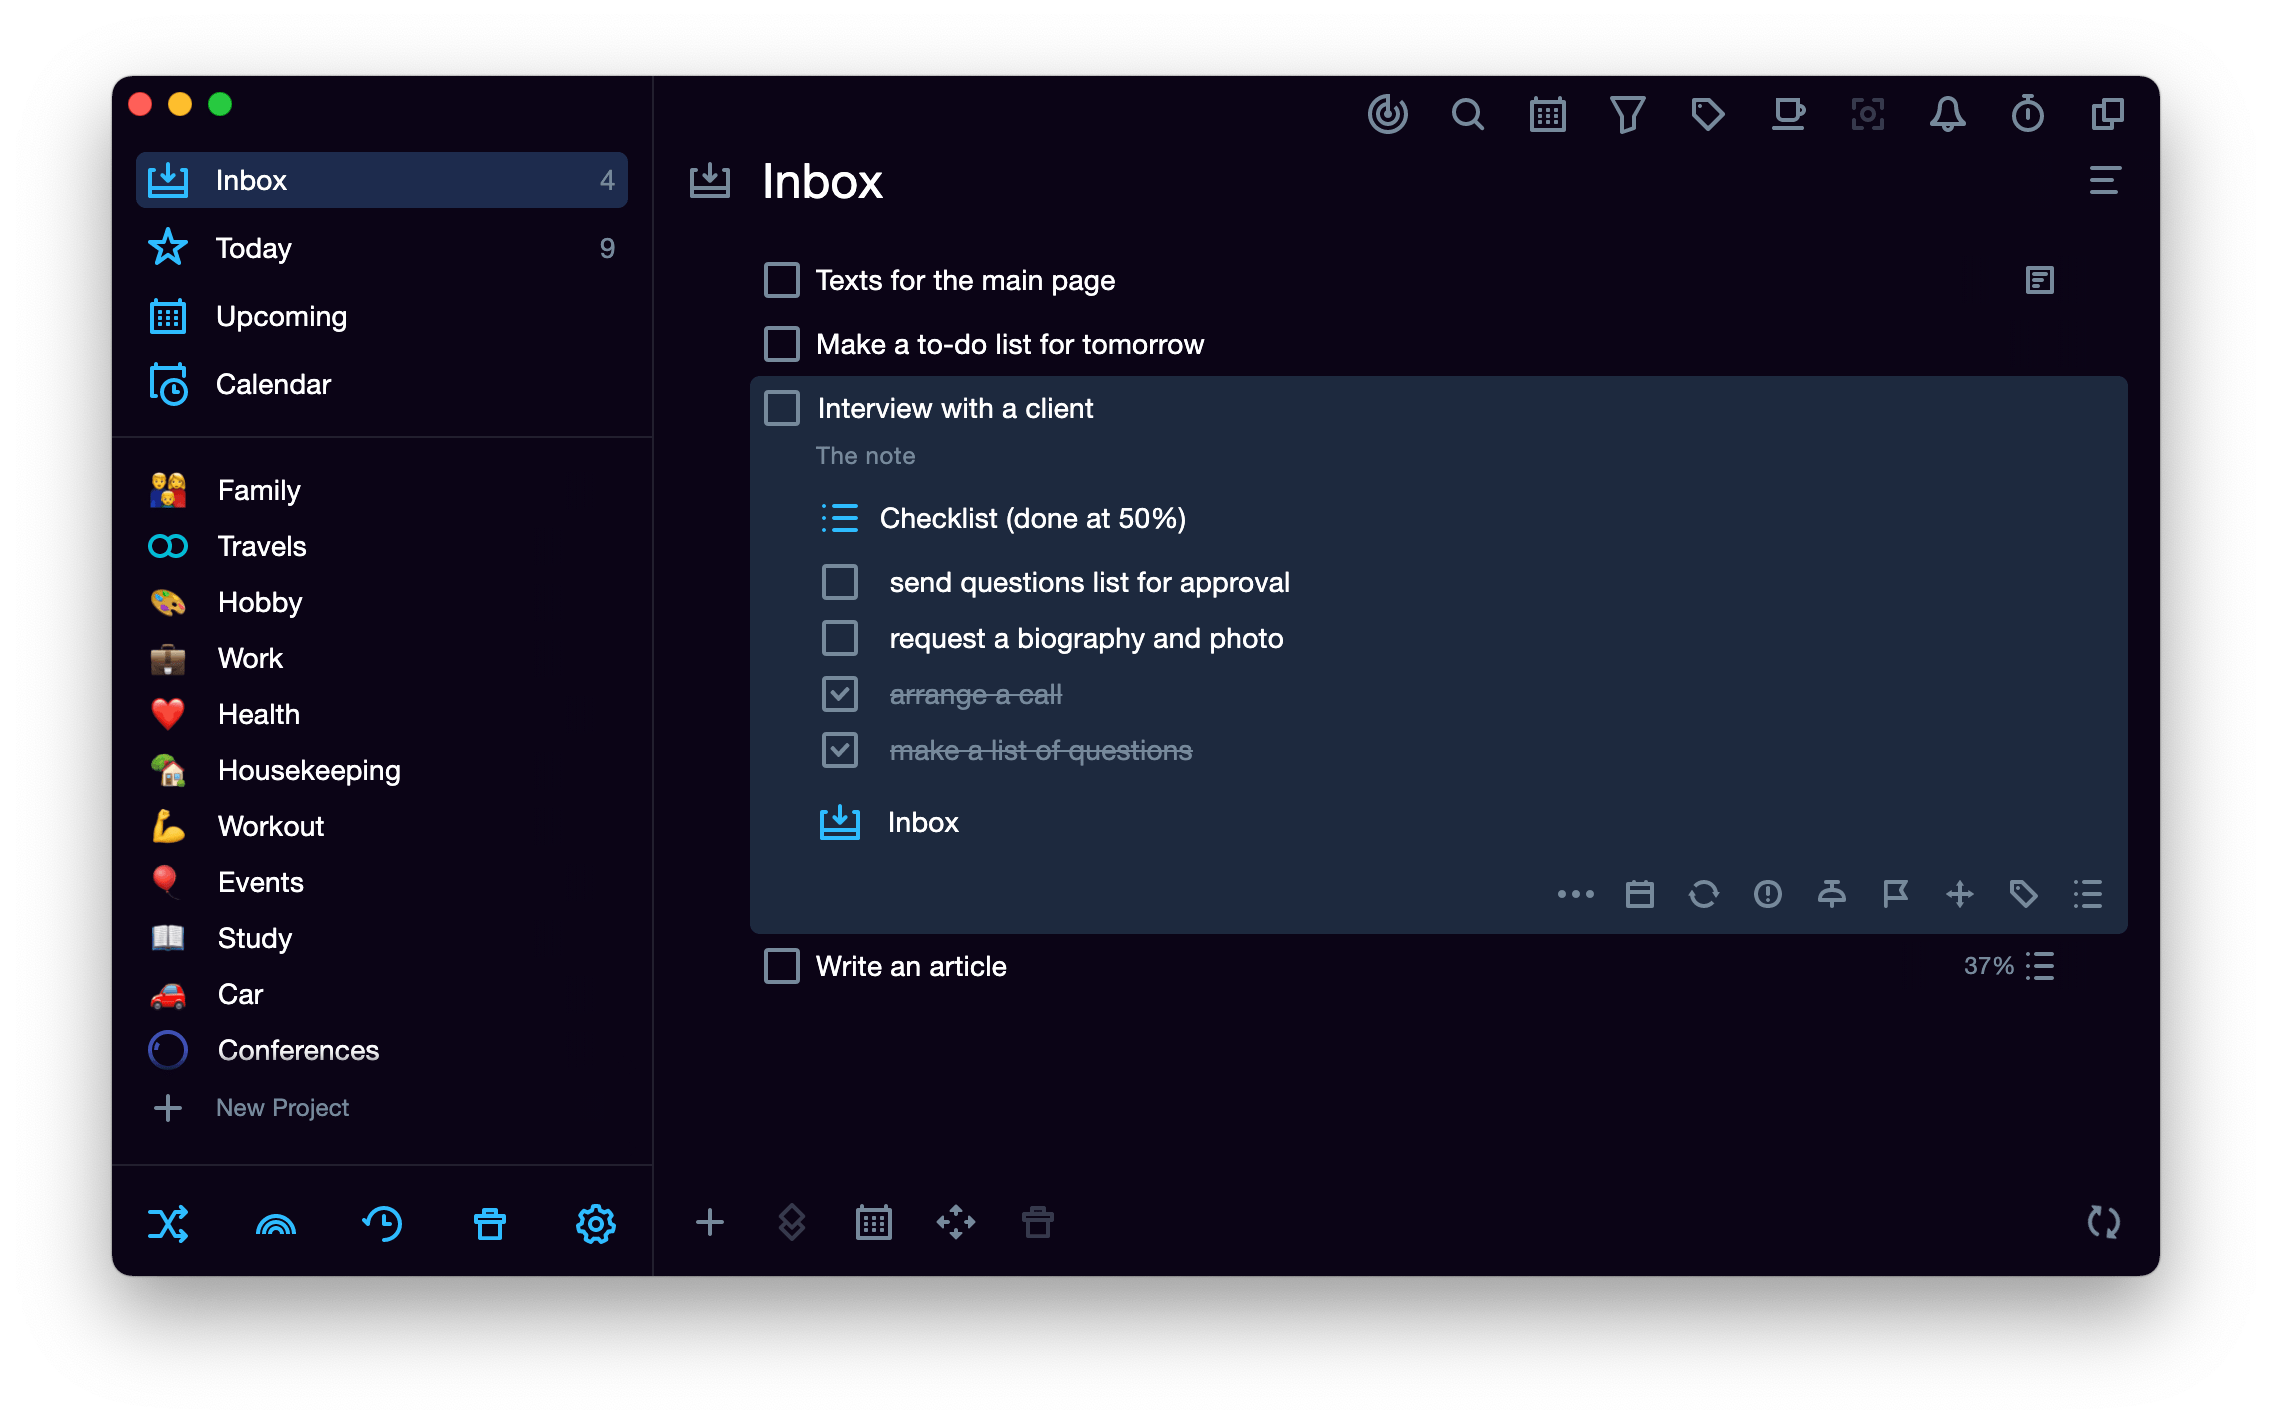The height and width of the screenshot is (1424, 2272).
Task: Click the checklist icon in task editor toolbar
Action: pyautogui.click(x=2087, y=894)
